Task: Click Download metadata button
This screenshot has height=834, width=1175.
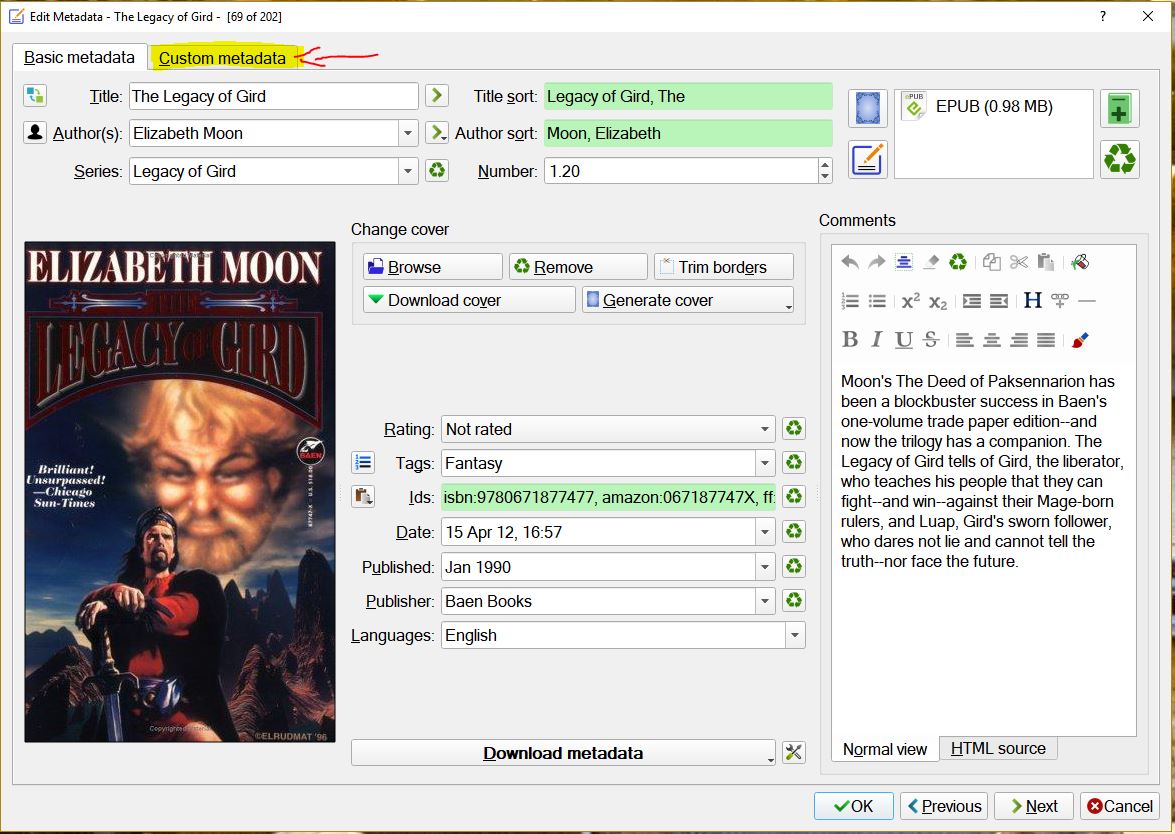Action: coord(563,753)
